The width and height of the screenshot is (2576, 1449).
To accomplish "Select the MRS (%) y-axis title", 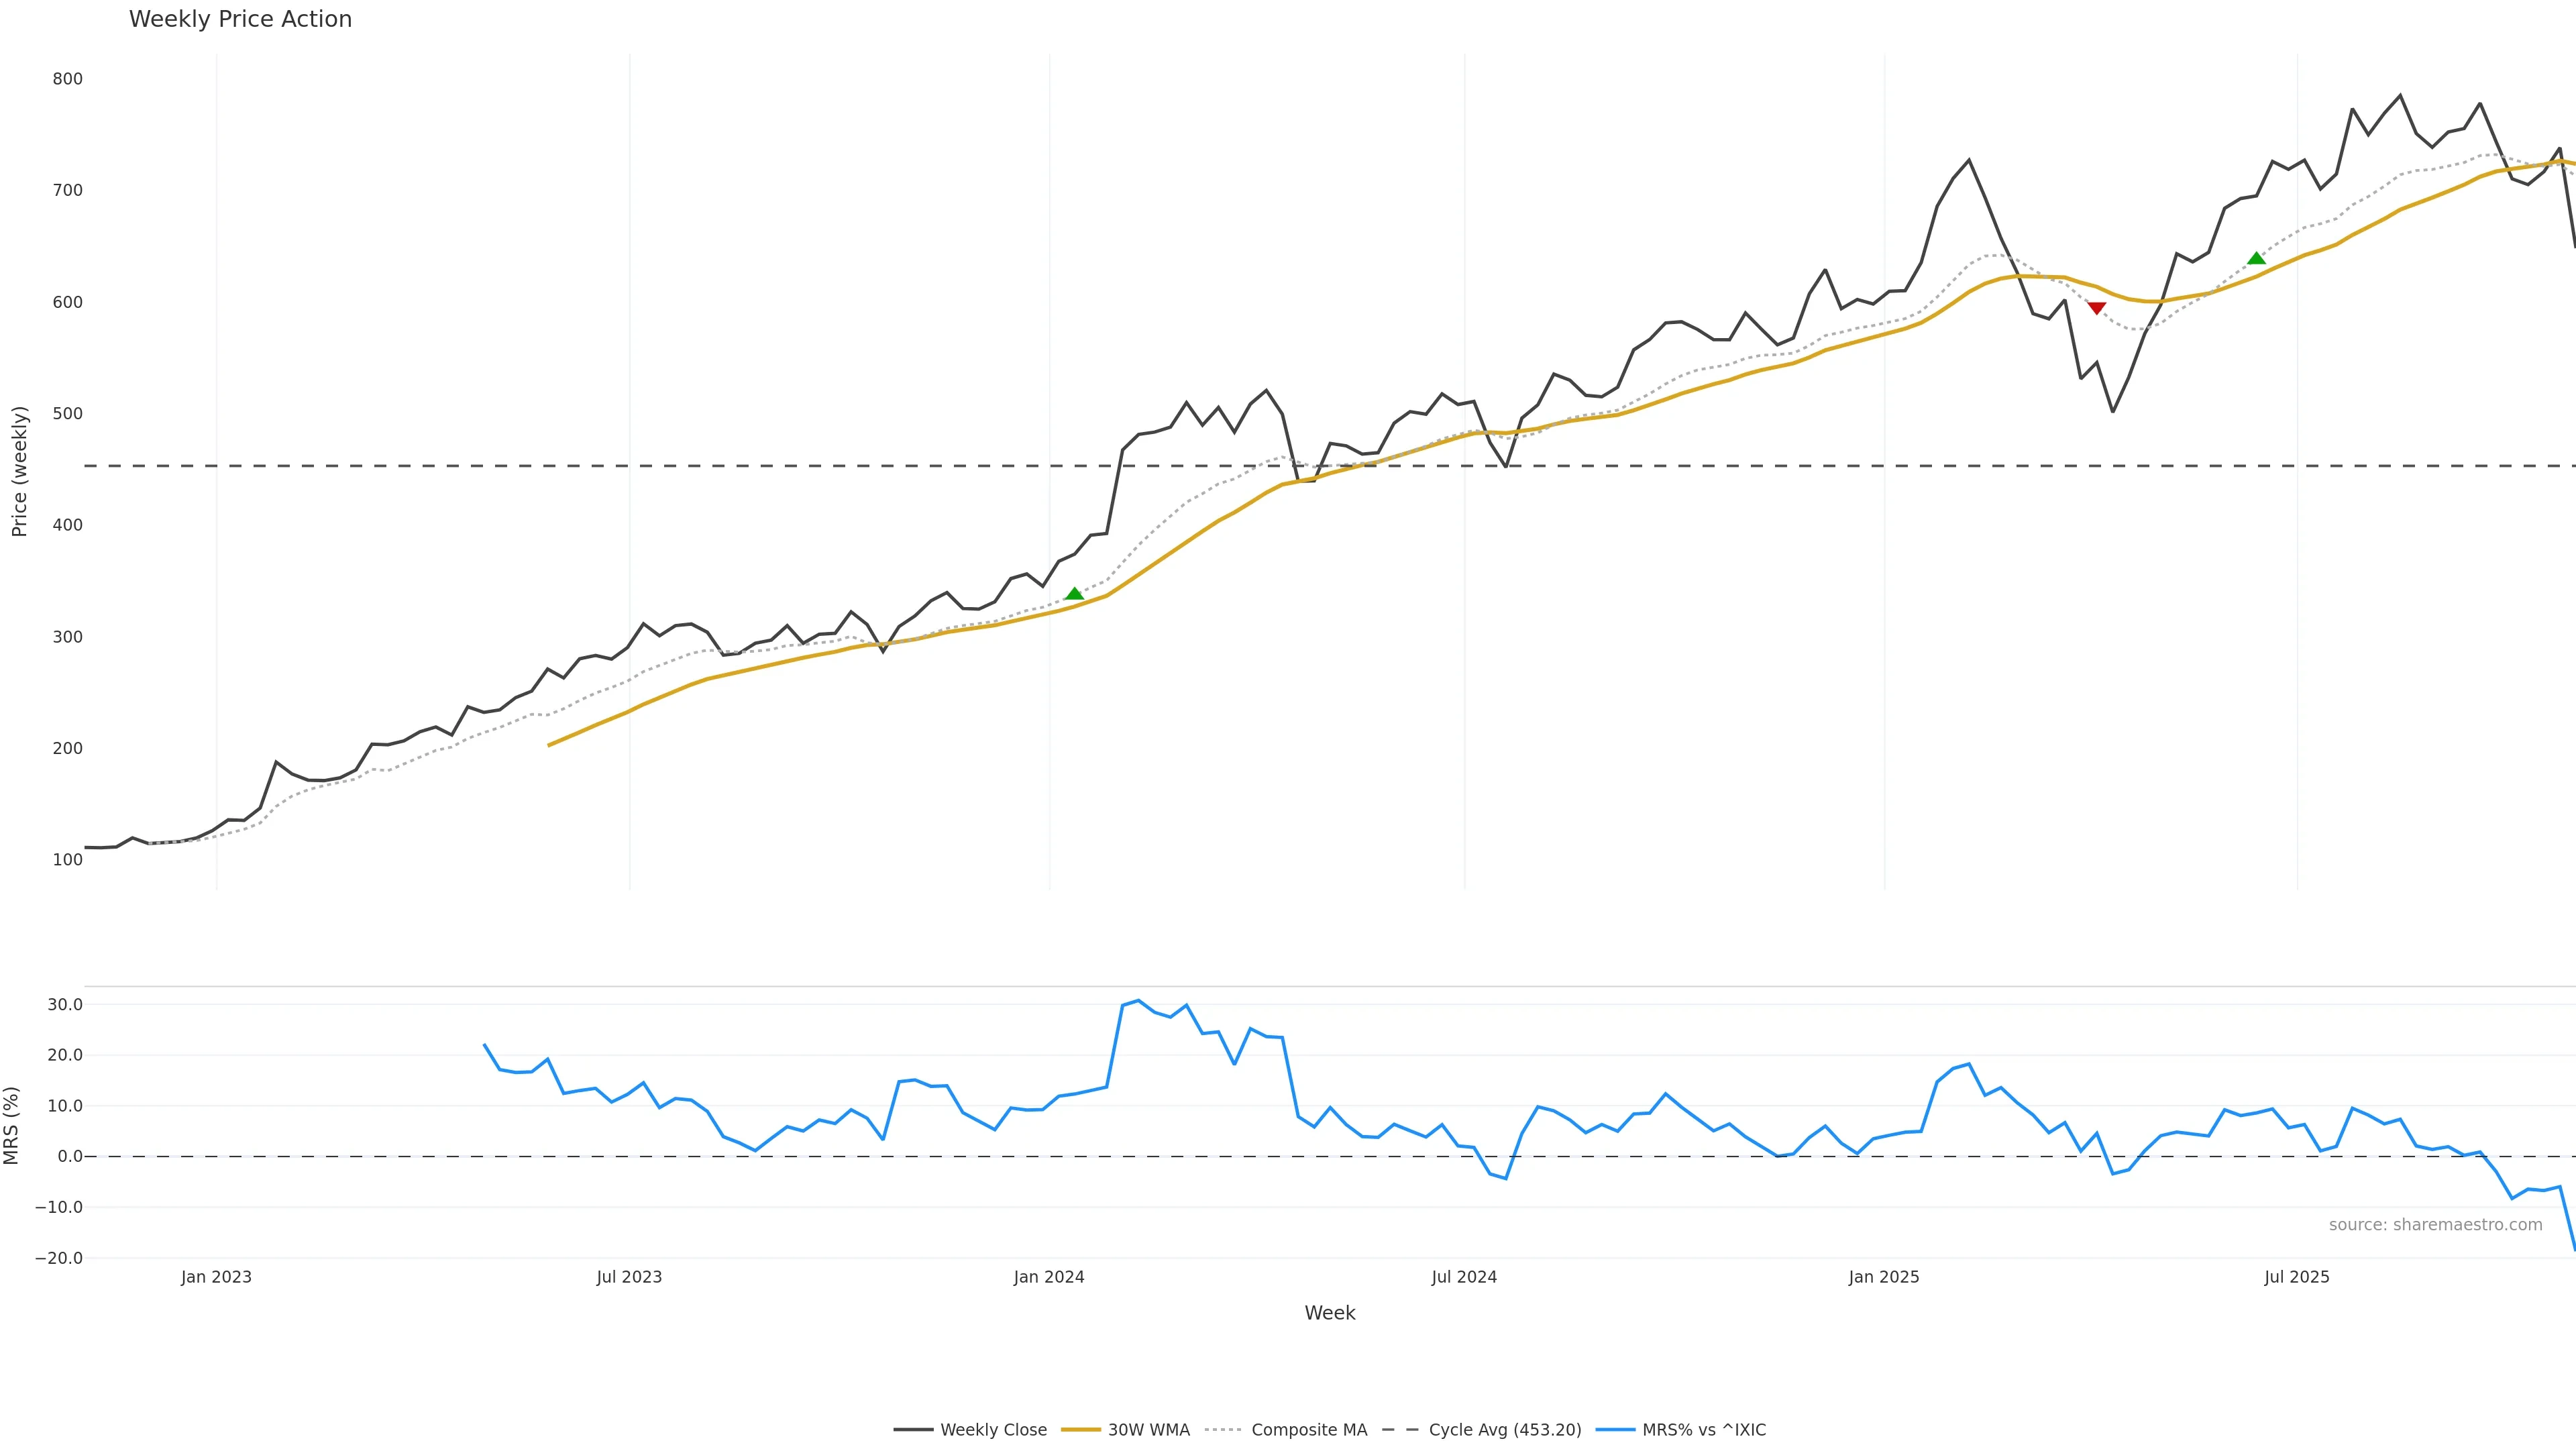I will [12, 1125].
